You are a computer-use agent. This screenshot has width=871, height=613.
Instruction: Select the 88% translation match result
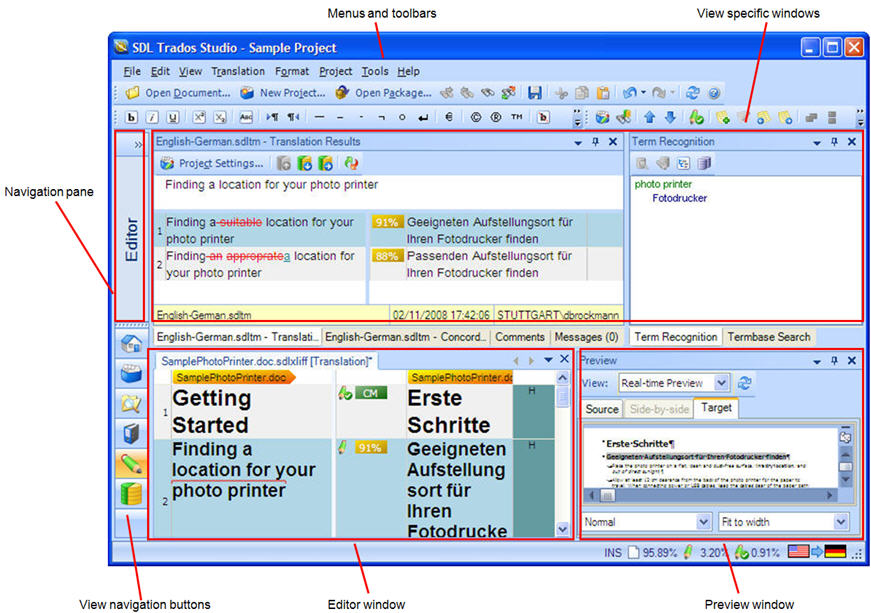[388, 264]
